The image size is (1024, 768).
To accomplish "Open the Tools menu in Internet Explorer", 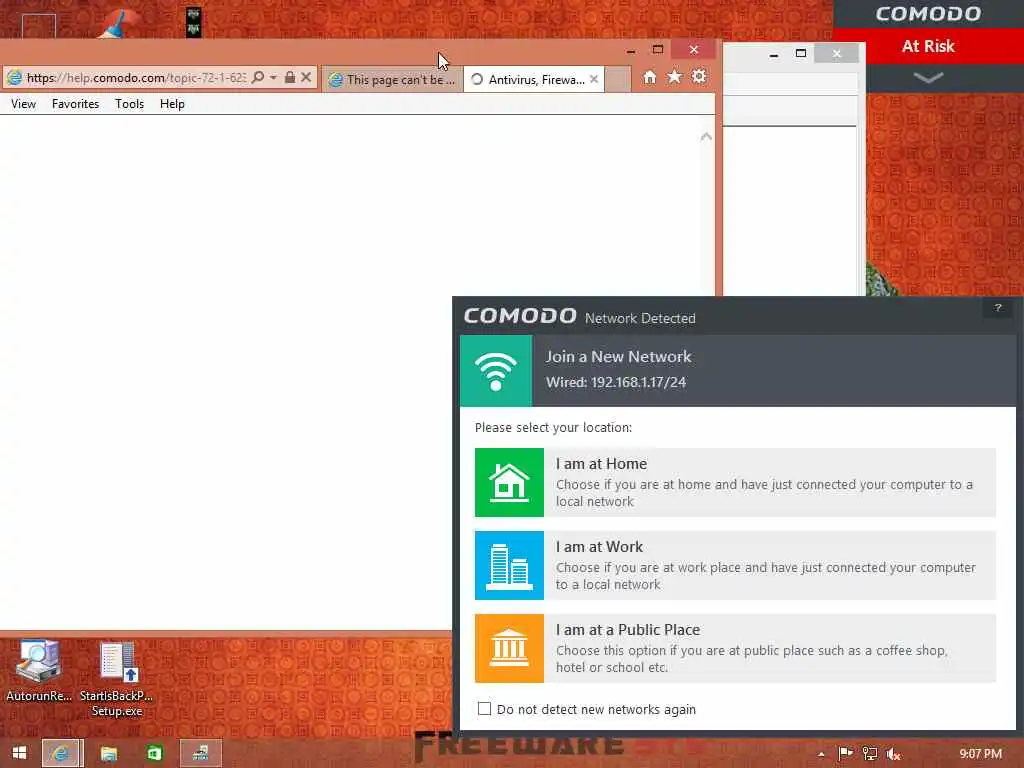I will coord(129,104).
